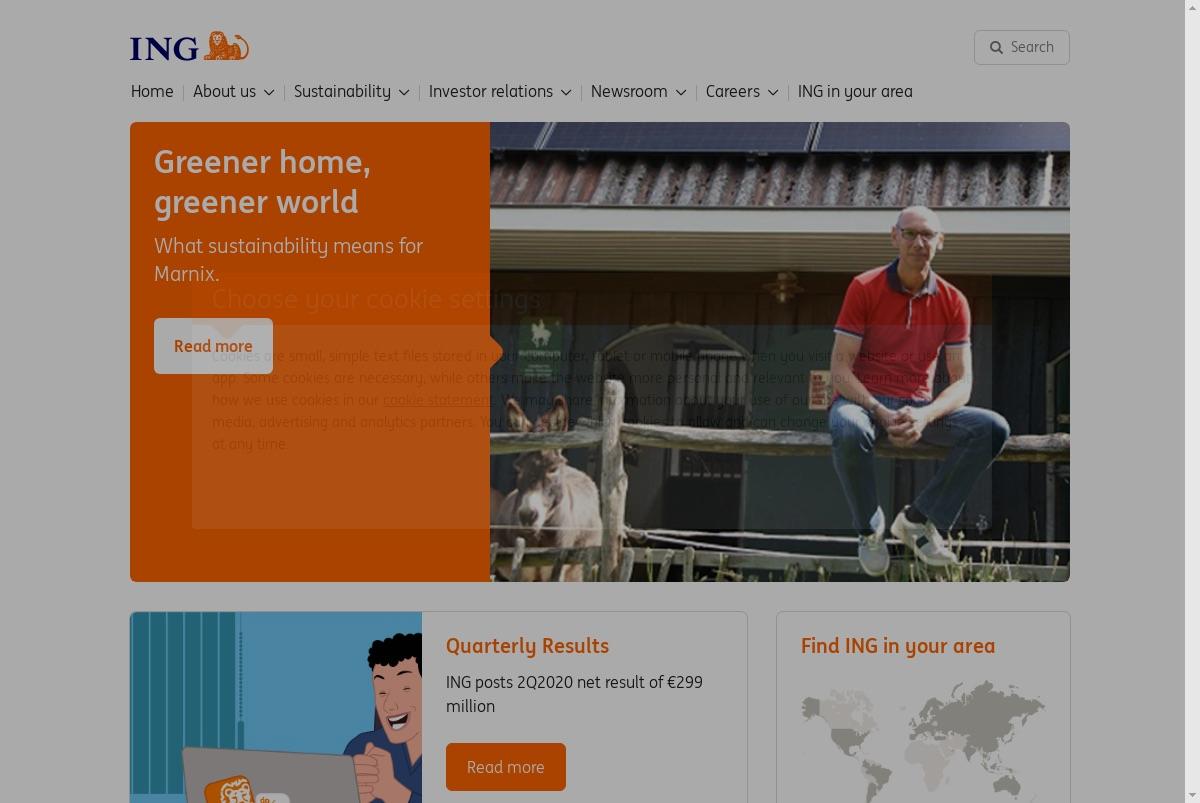Click the ING lion logo
The width and height of the screenshot is (1200, 803).
[x=189, y=47]
